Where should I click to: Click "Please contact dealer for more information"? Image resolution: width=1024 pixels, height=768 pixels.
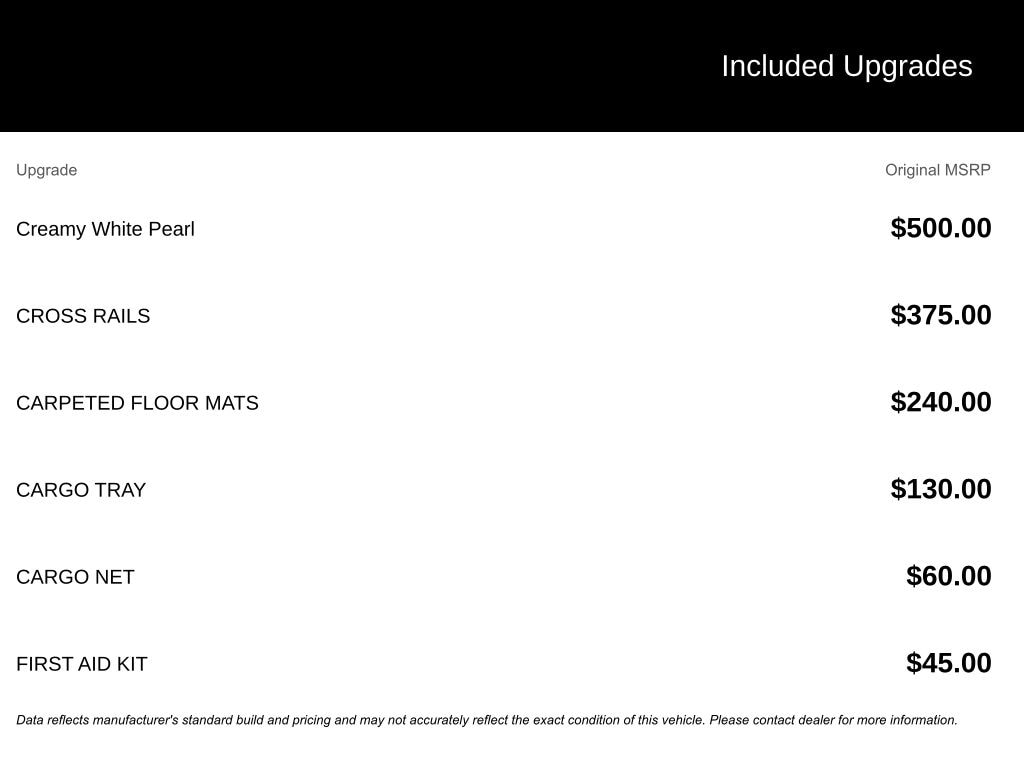(x=833, y=720)
